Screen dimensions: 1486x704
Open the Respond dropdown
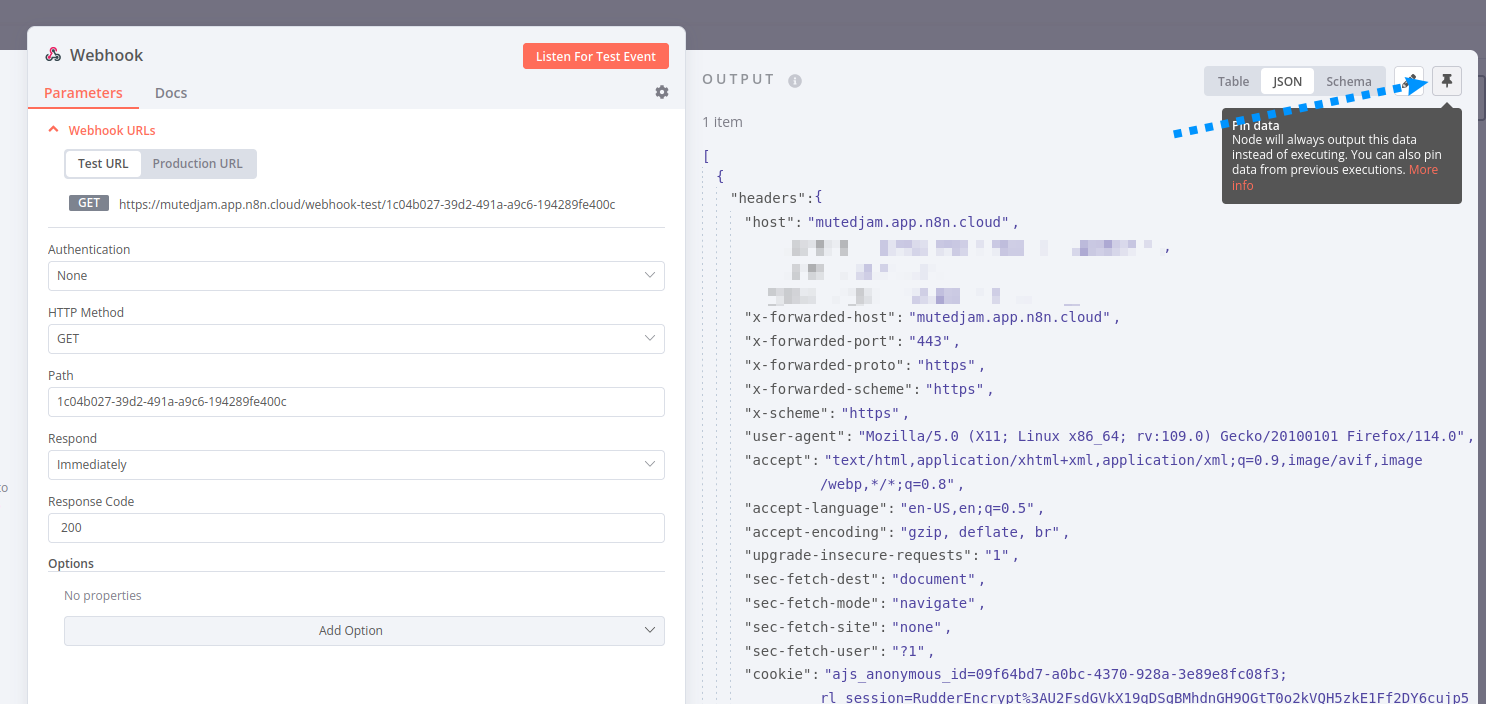click(x=356, y=465)
